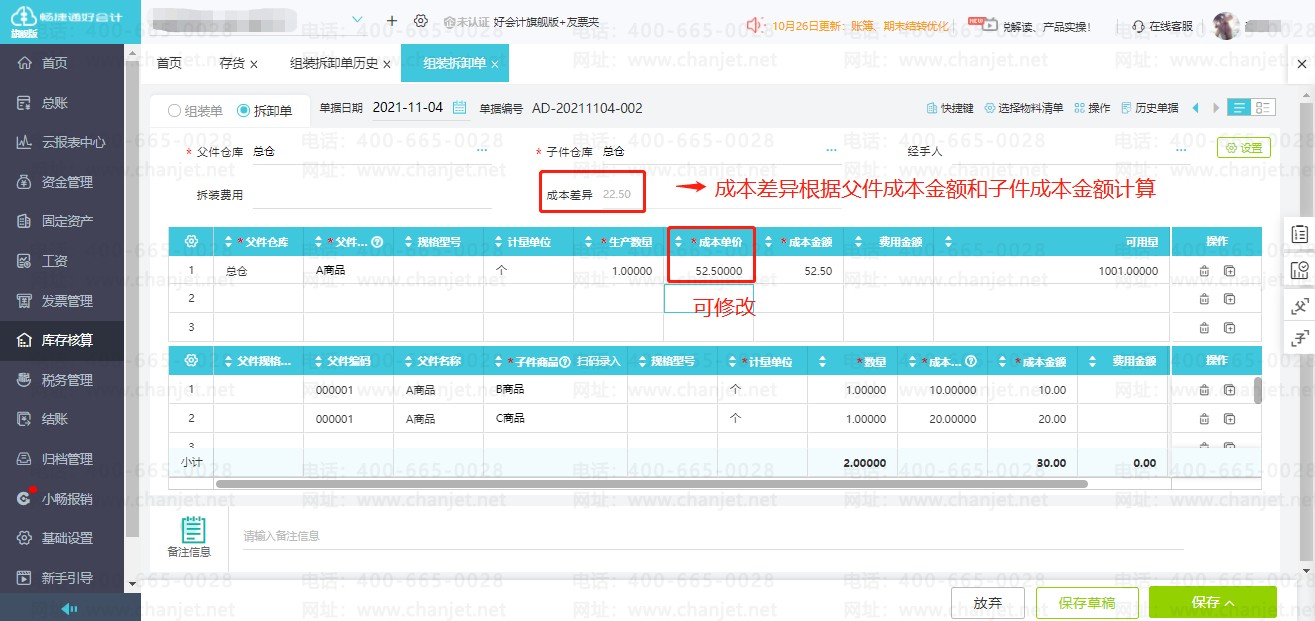Image resolution: width=1315 pixels, height=621 pixels.
Task: Open 库存核算 in the left sidebar
Action: (x=67, y=340)
